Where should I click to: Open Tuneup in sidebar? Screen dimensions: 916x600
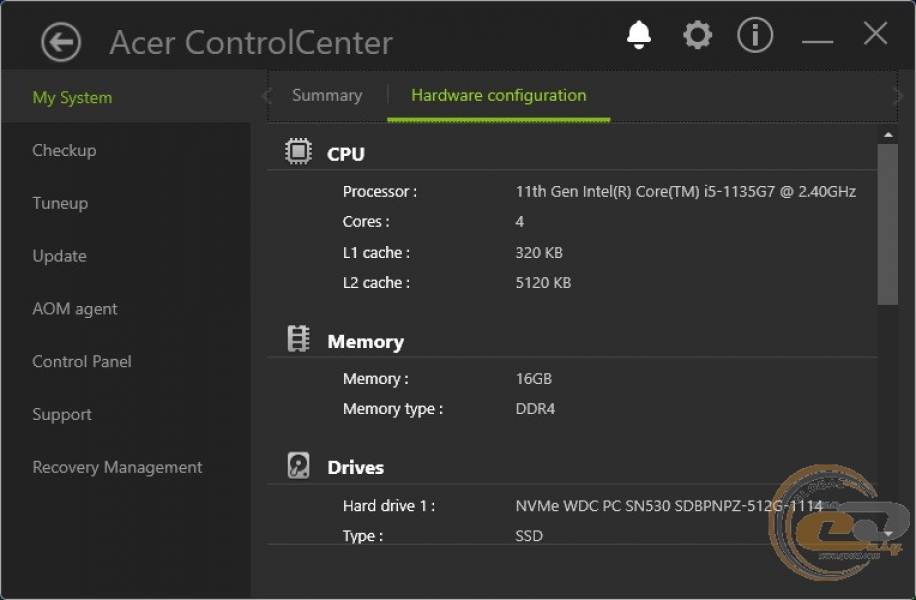60,203
